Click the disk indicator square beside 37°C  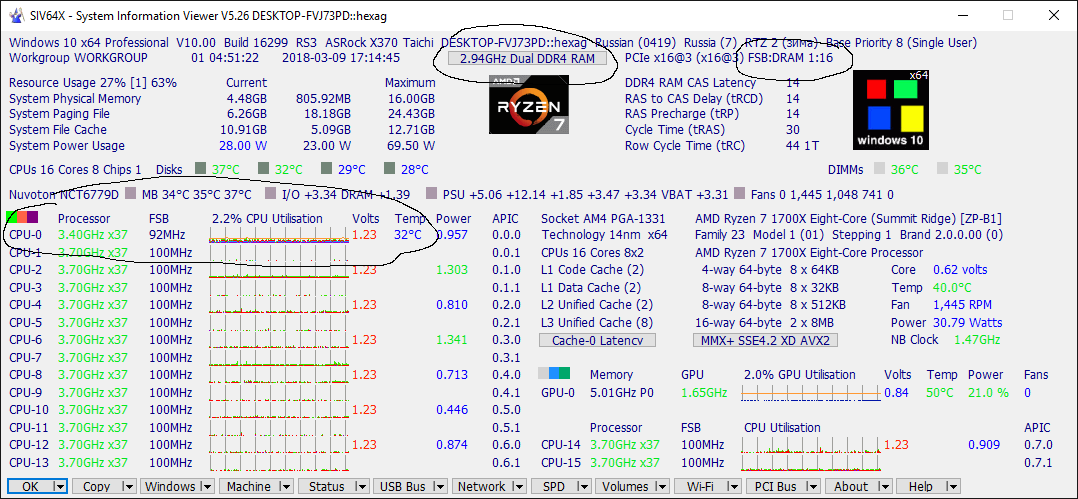coord(201,168)
